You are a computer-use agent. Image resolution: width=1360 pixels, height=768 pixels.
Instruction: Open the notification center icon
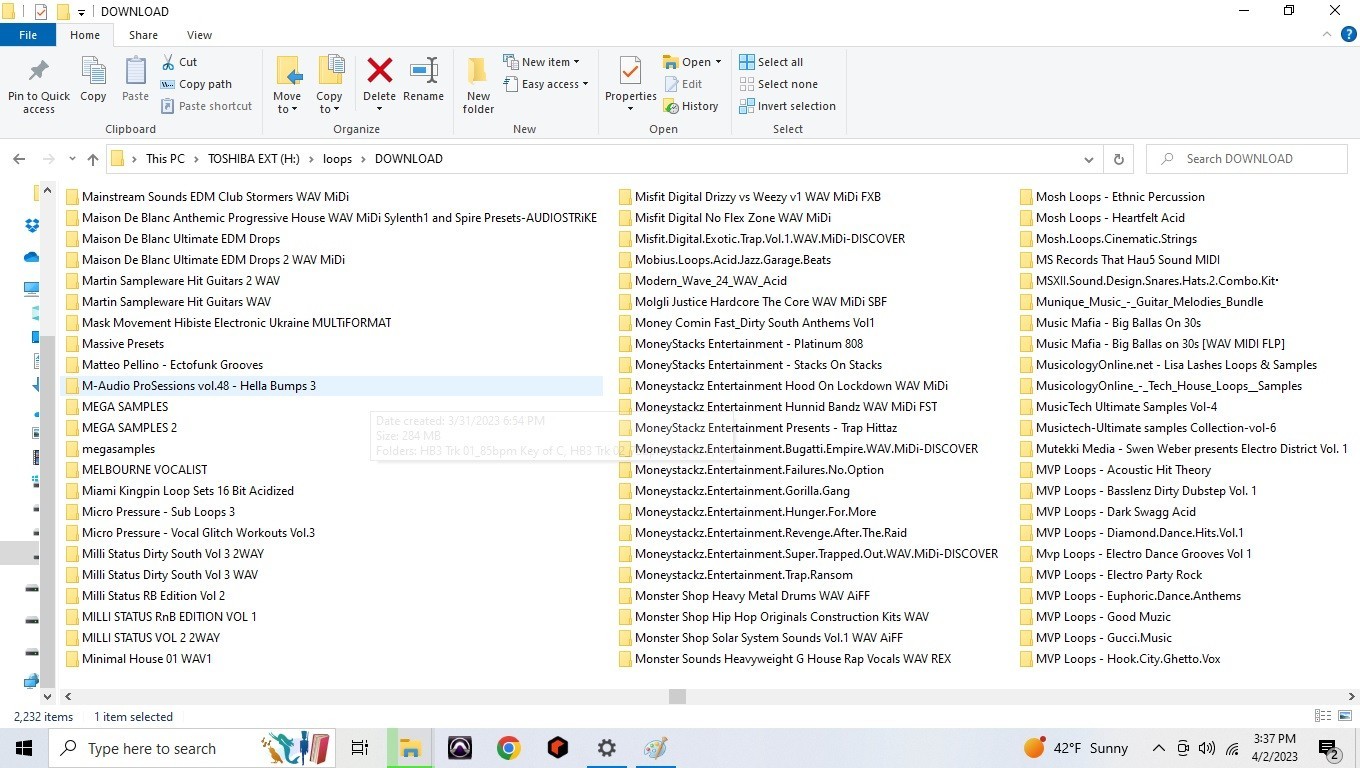[x=1329, y=748]
